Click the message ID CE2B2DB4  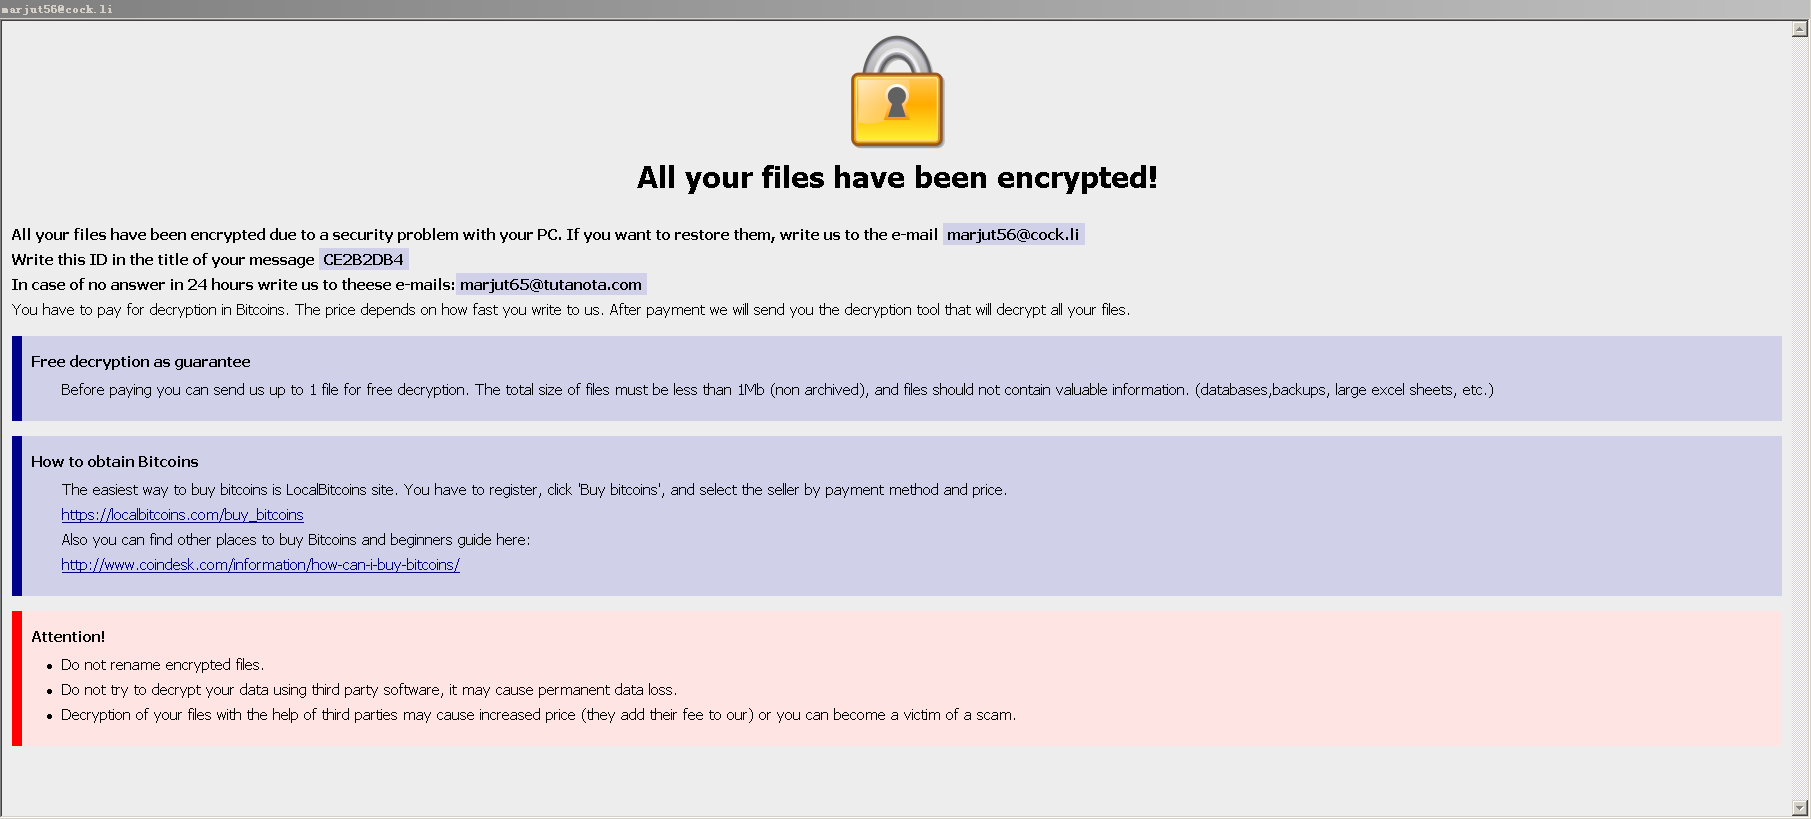pos(363,260)
